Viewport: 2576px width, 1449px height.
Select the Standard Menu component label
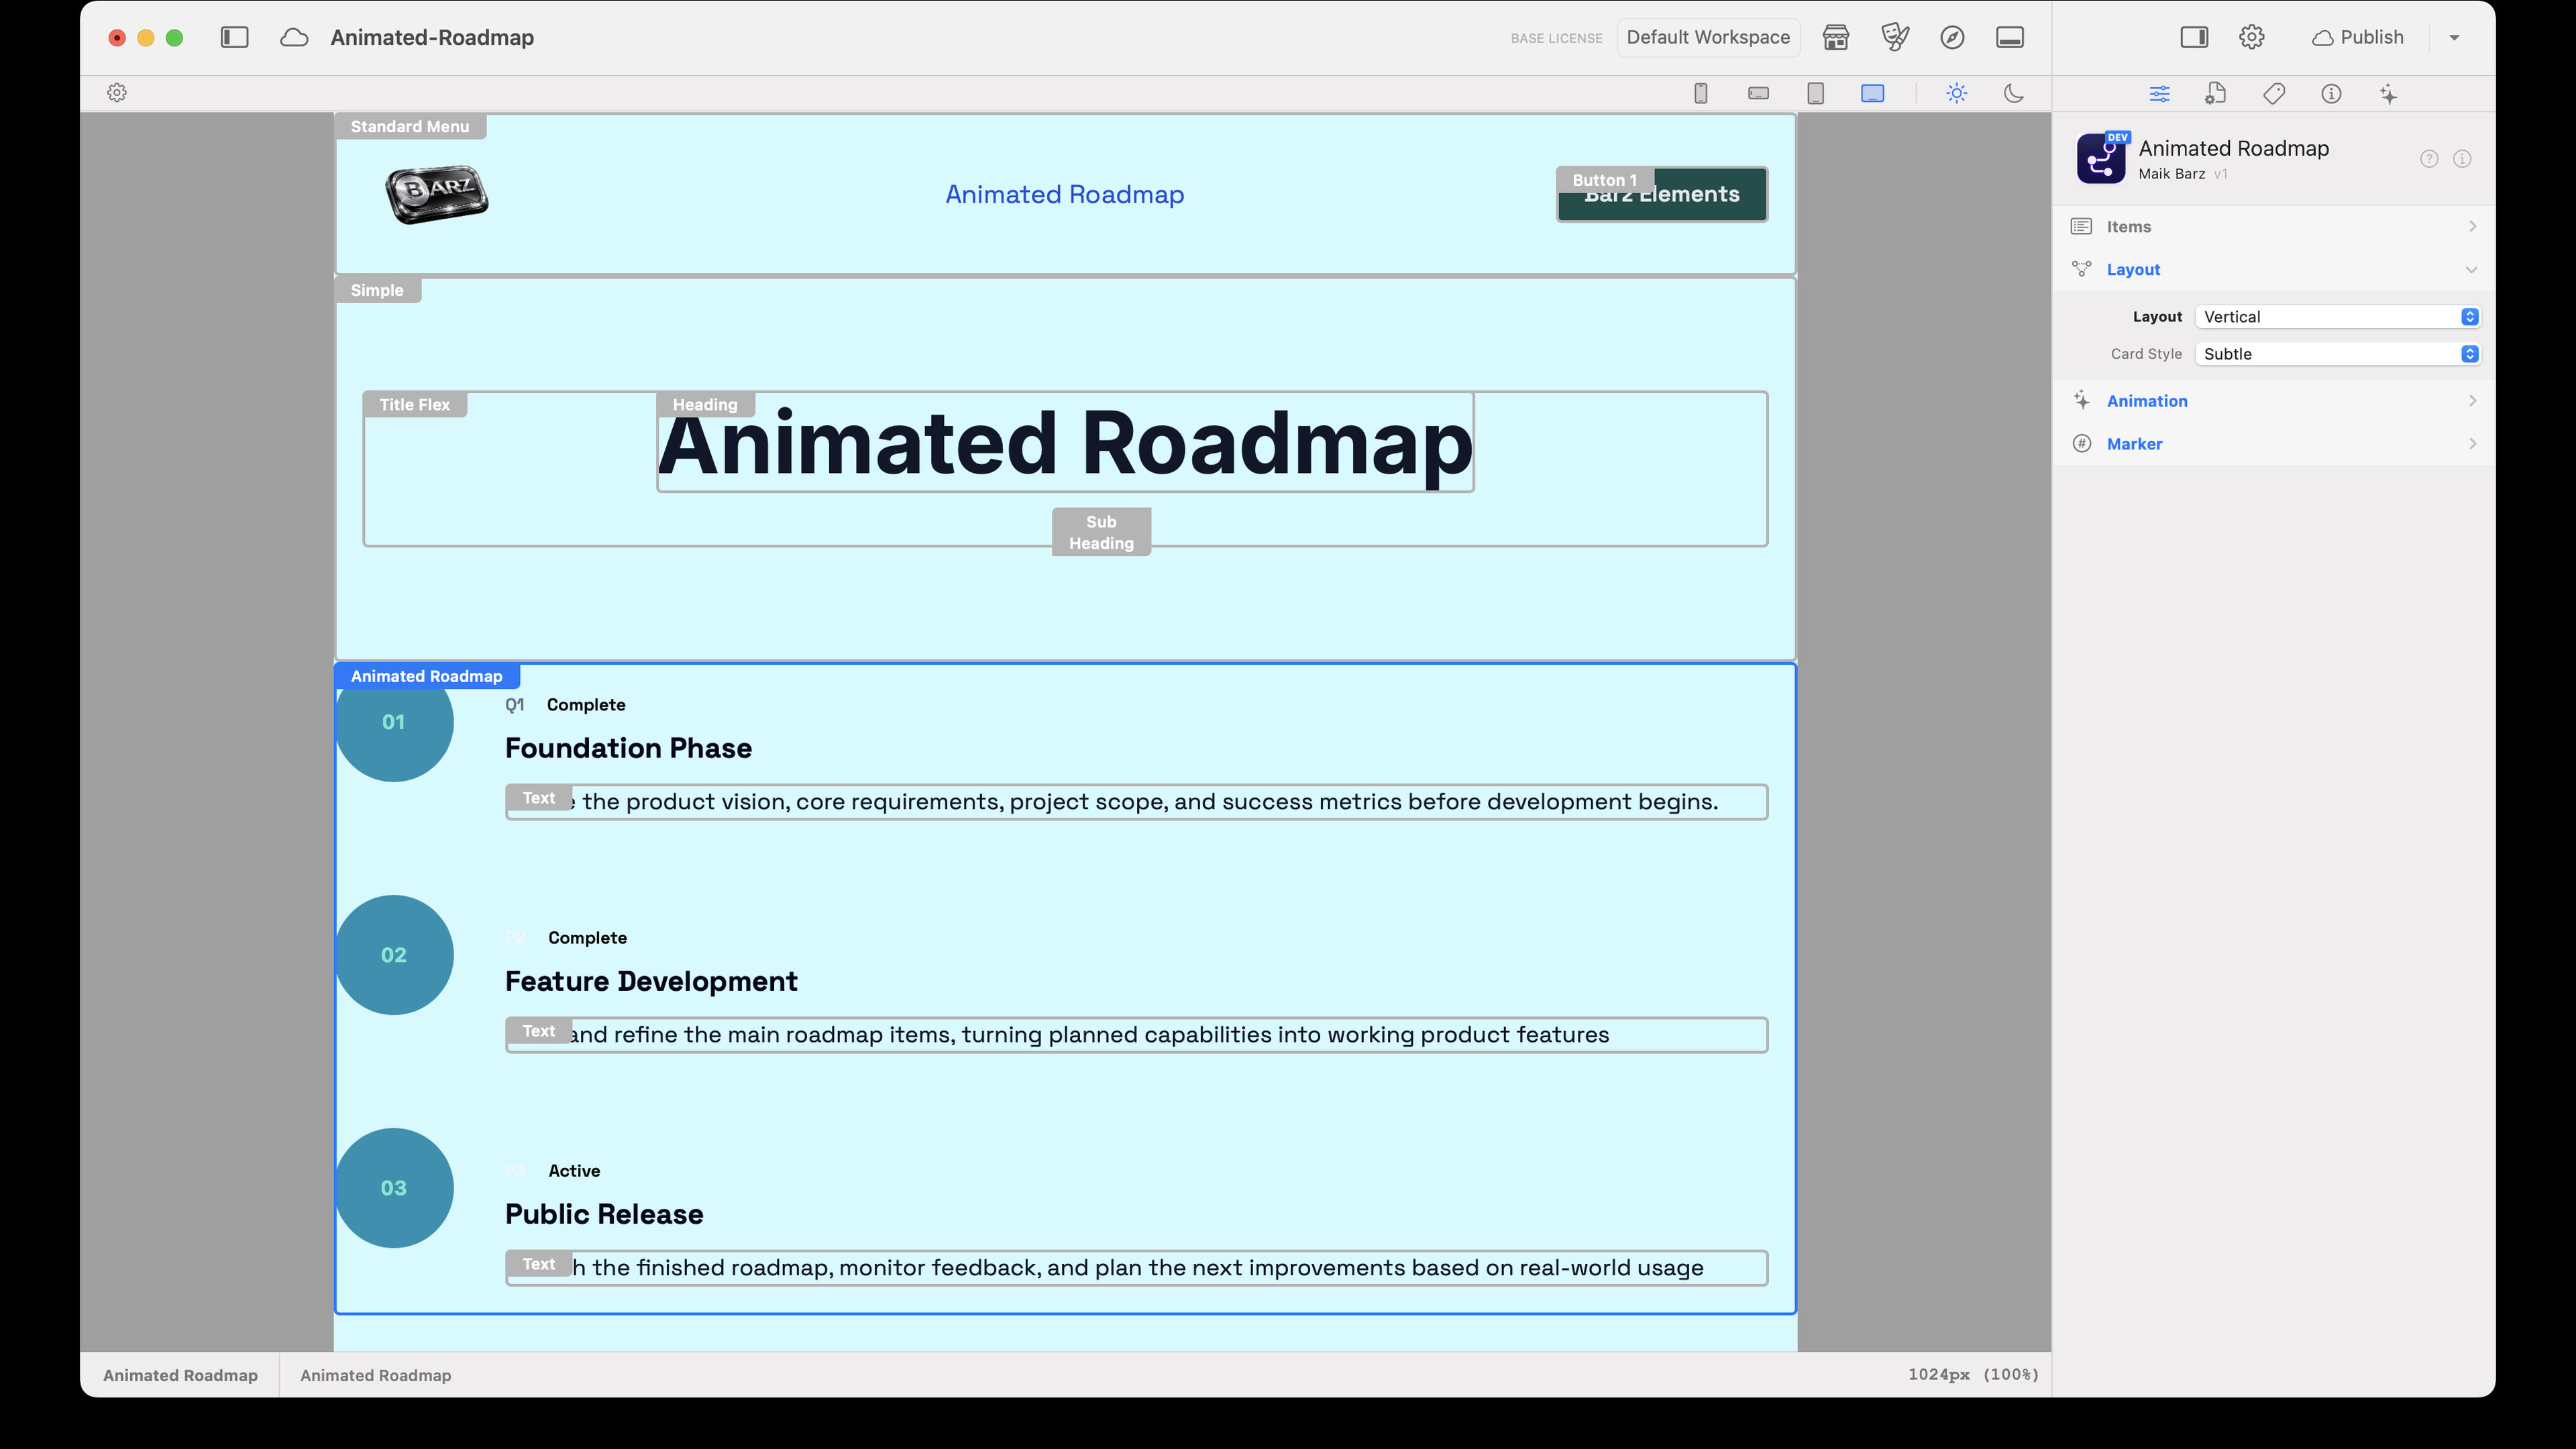(x=409, y=127)
